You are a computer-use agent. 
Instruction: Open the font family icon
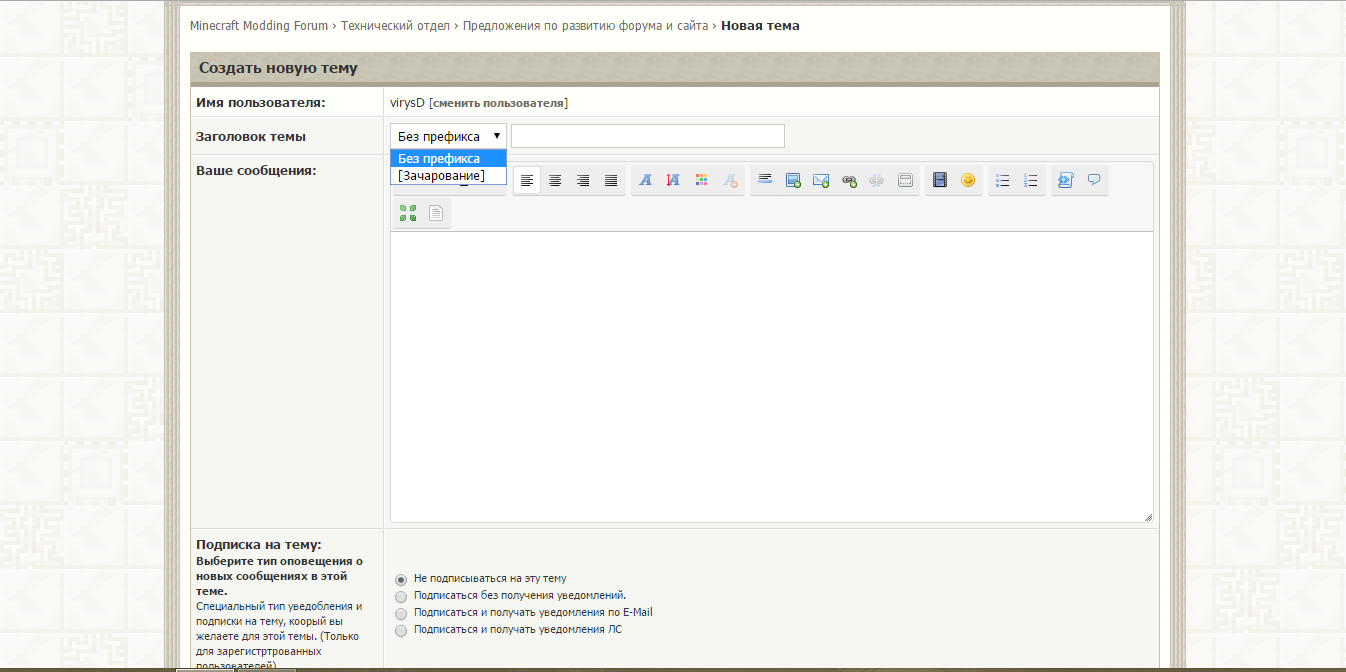pos(646,181)
